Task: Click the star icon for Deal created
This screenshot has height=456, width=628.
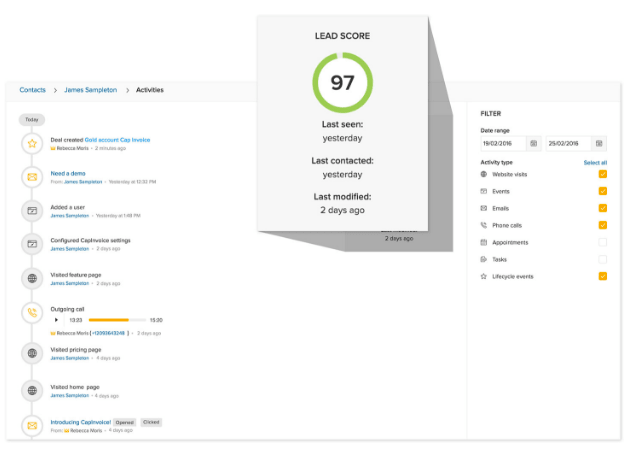Action: (32, 143)
